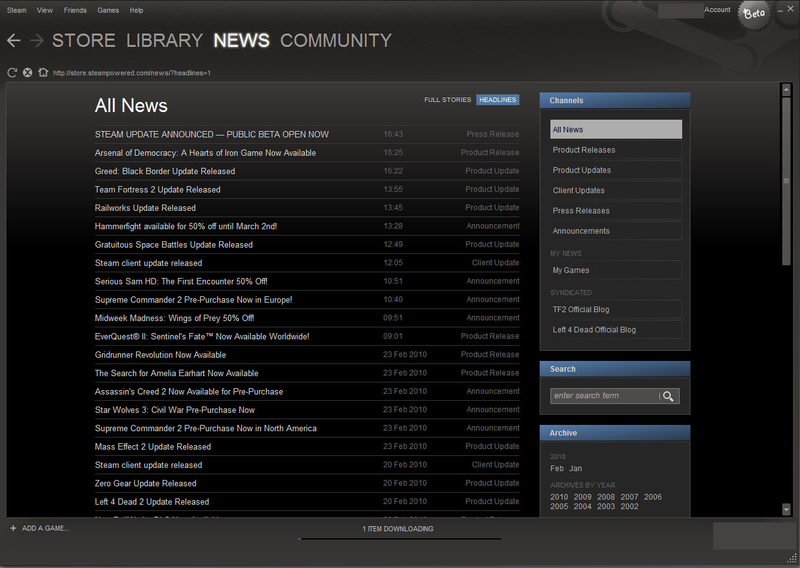Open TF2 Official Blog channel
The width and height of the screenshot is (800, 568).
pyautogui.click(x=616, y=309)
